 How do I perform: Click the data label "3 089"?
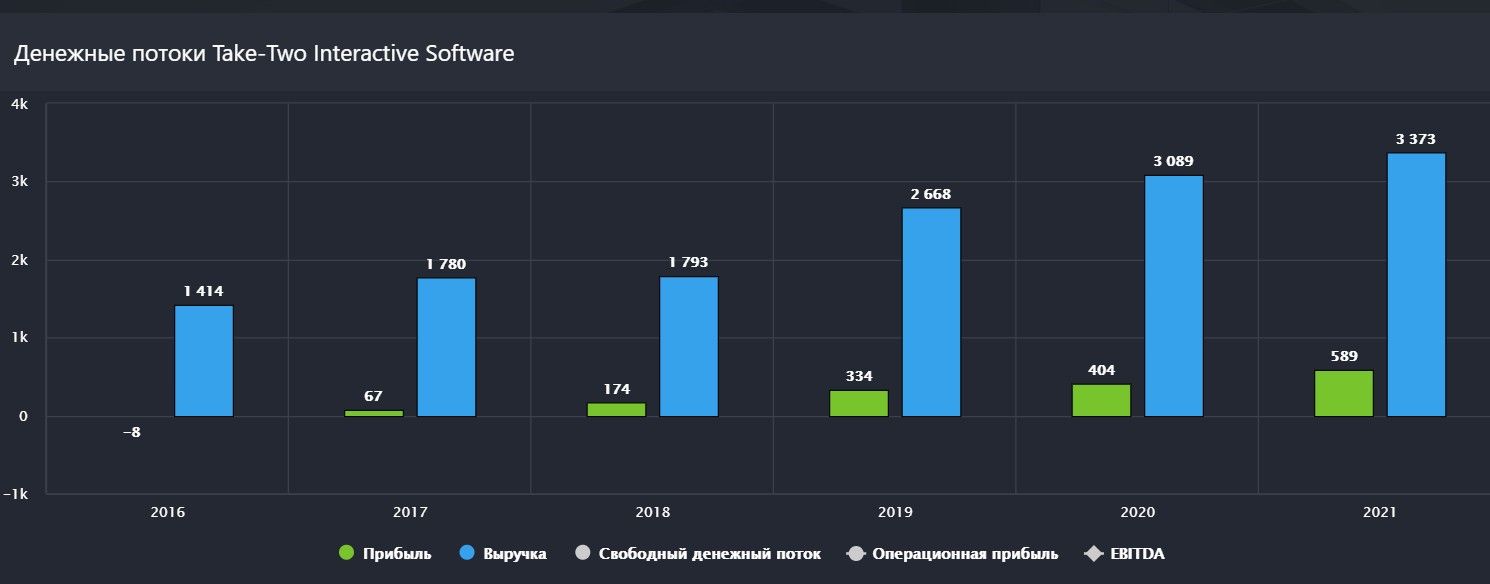tap(1174, 161)
